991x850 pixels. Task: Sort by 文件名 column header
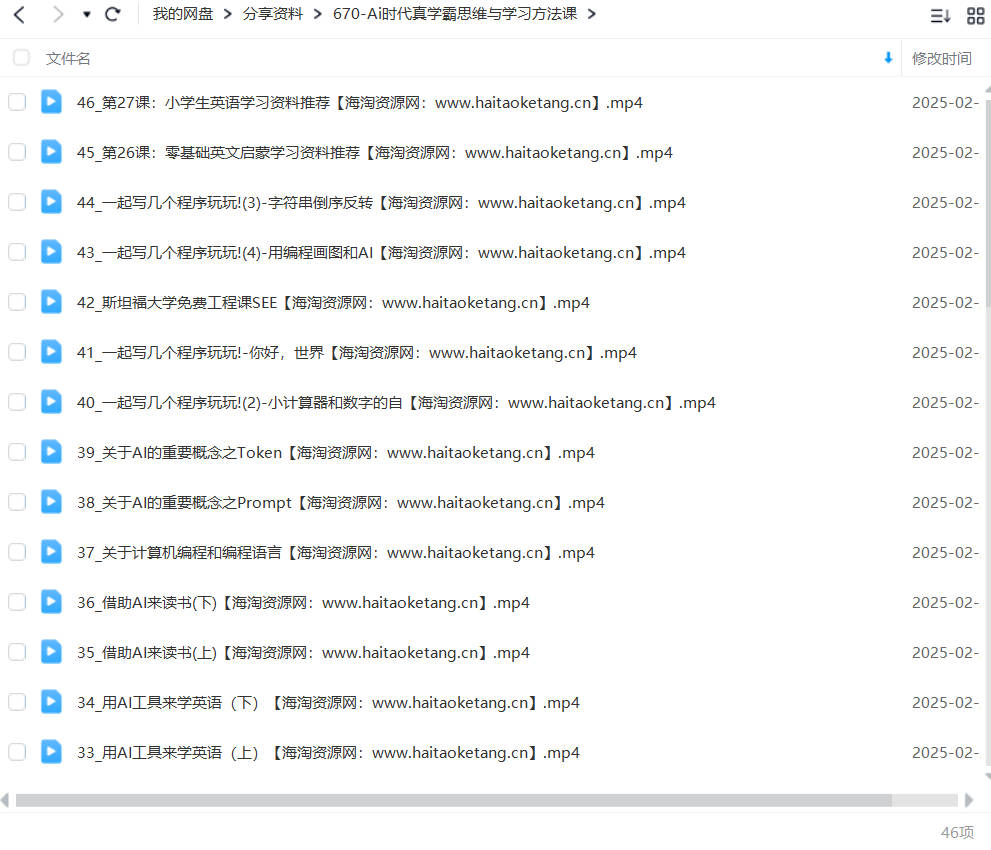68,59
